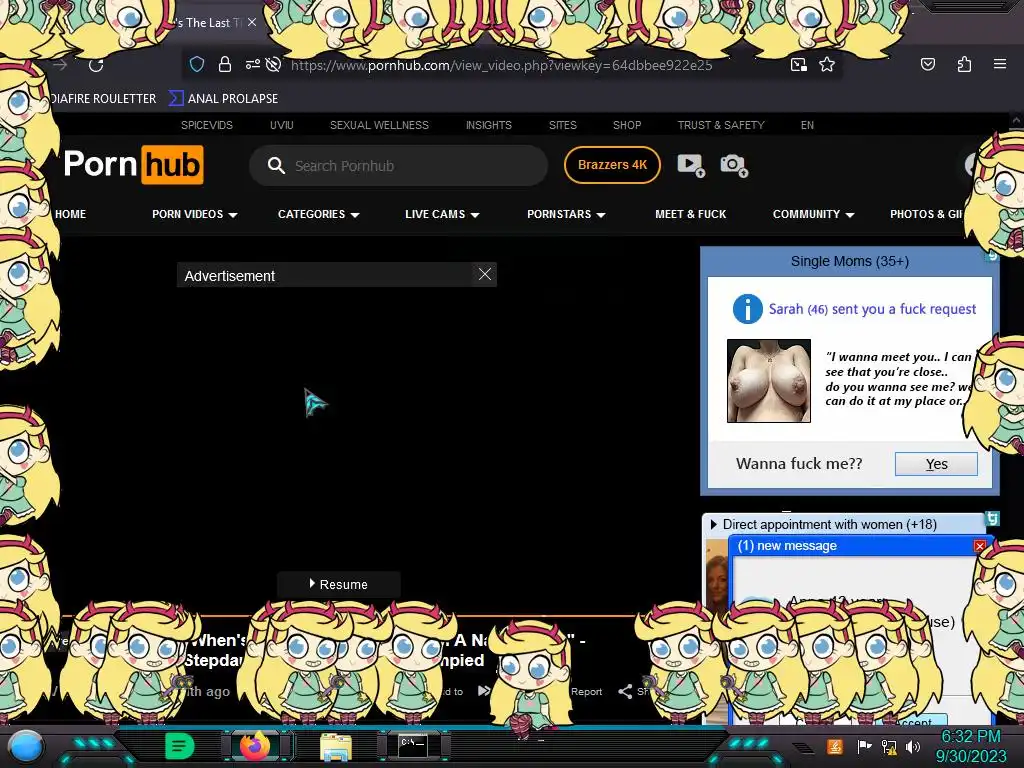Open the TRUST & SAFETY link

pos(720,125)
